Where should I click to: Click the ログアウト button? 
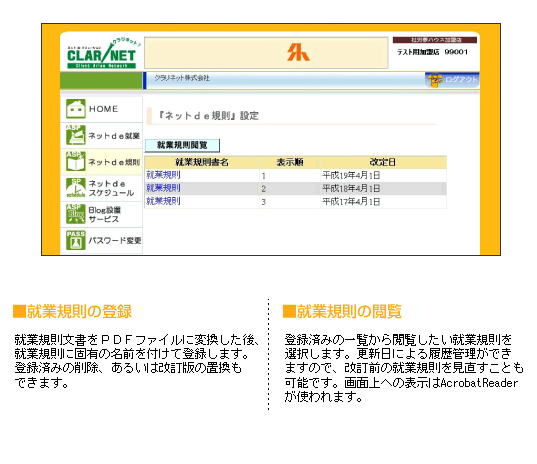pos(452,80)
